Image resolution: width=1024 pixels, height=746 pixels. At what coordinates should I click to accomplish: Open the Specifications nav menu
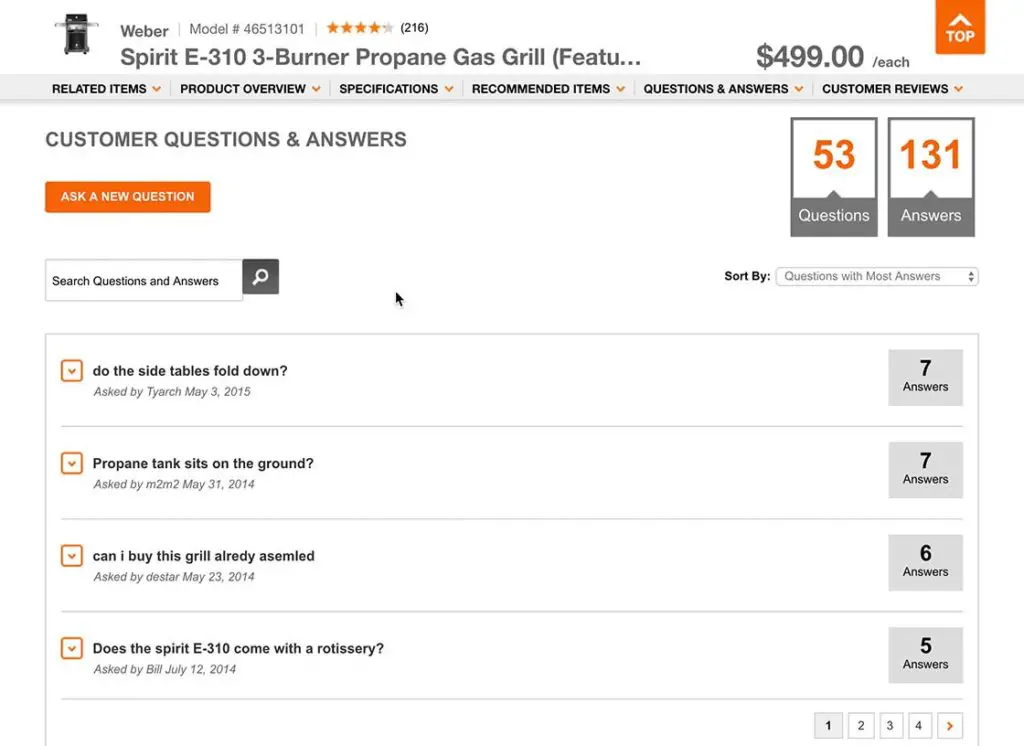click(x=396, y=89)
